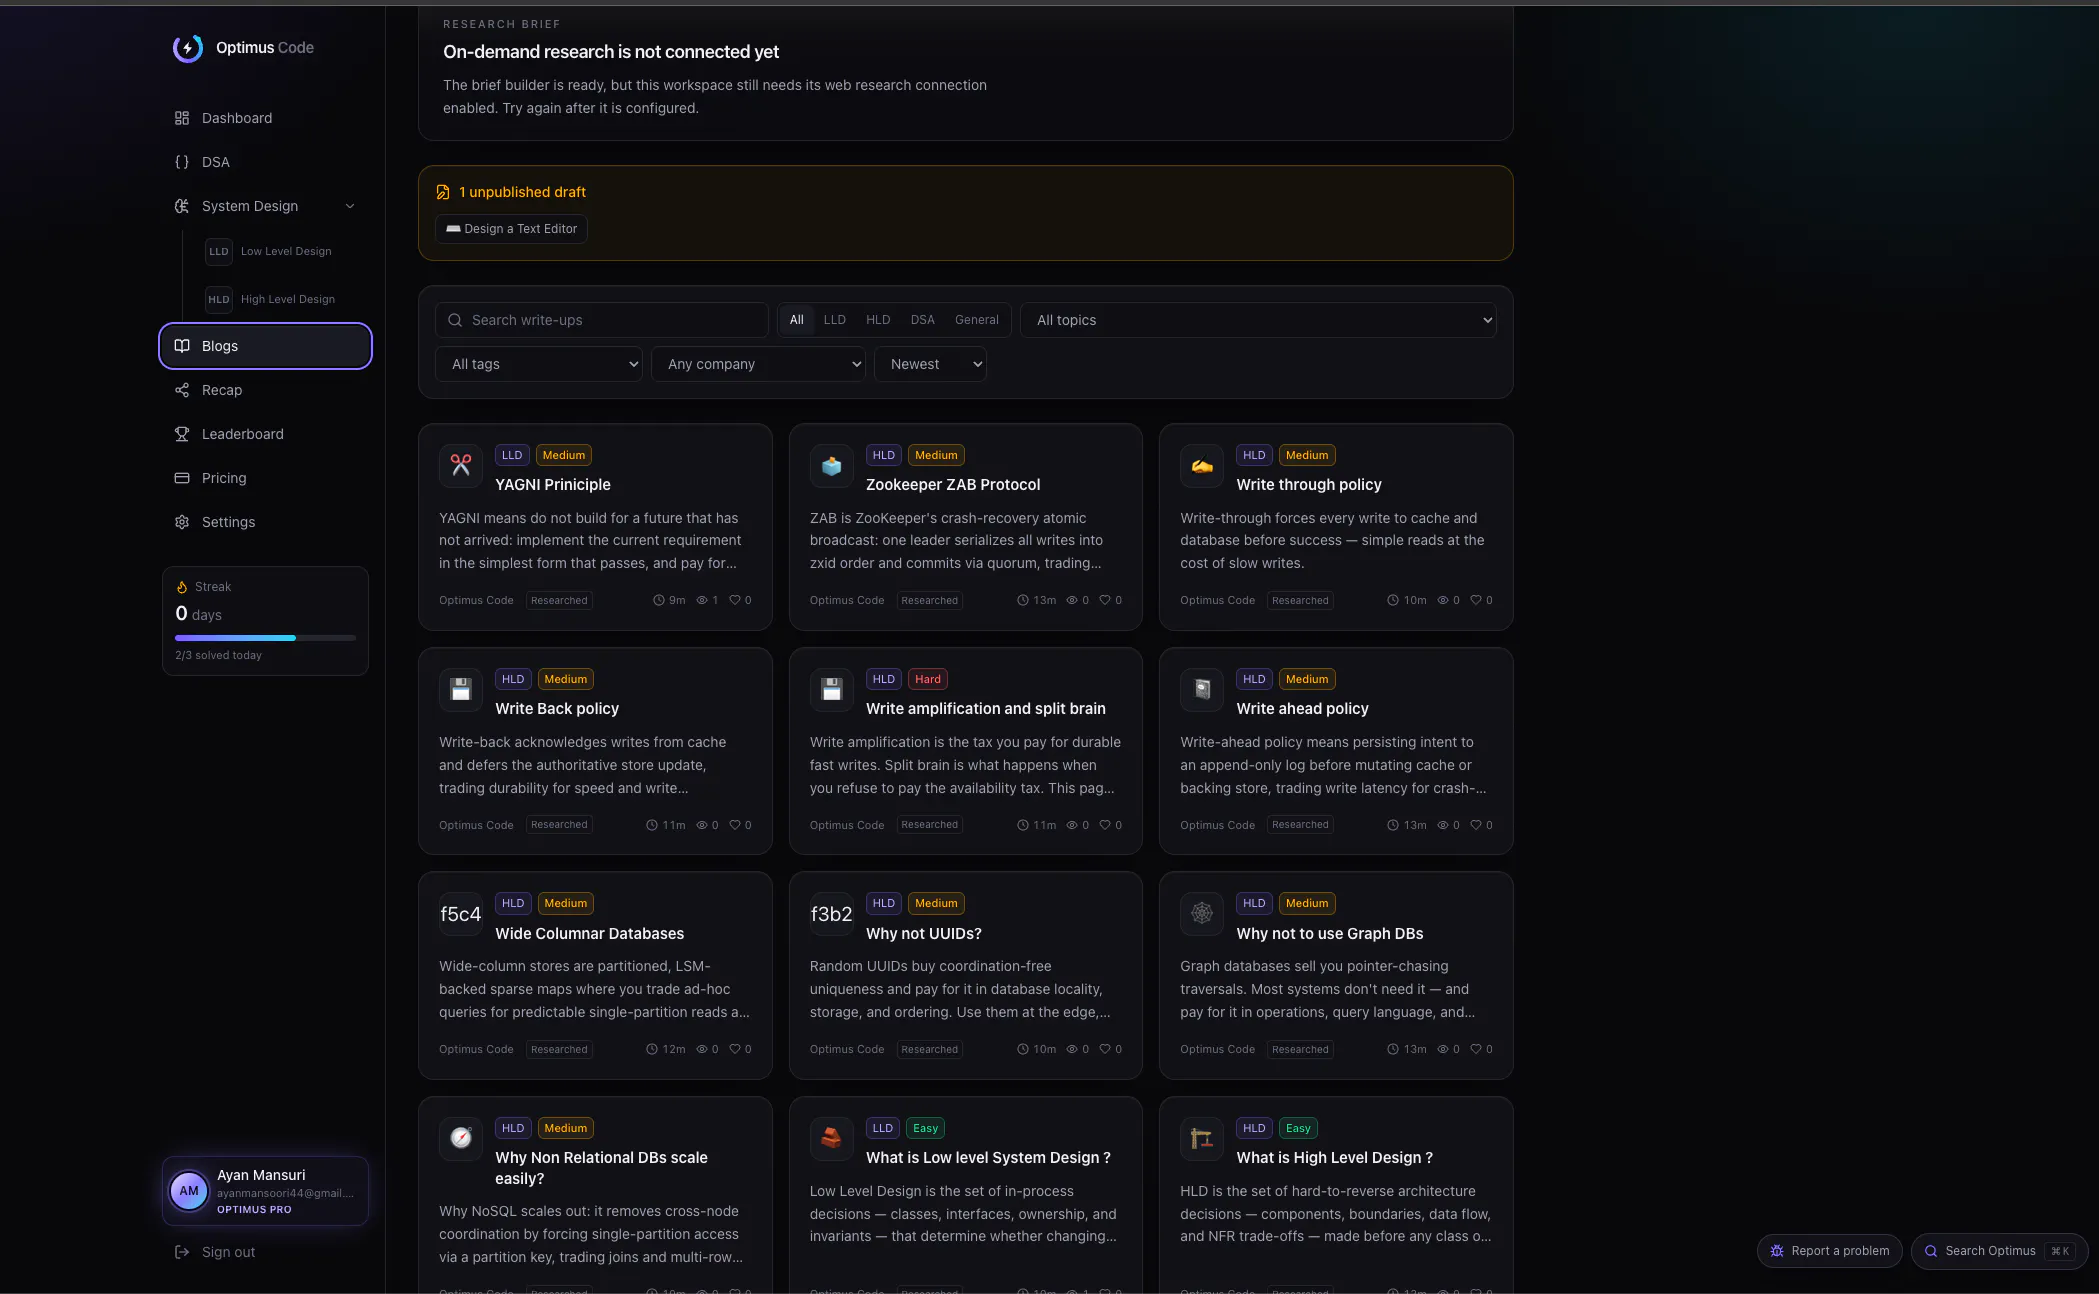Filter write-ups by General tab

tap(977, 320)
